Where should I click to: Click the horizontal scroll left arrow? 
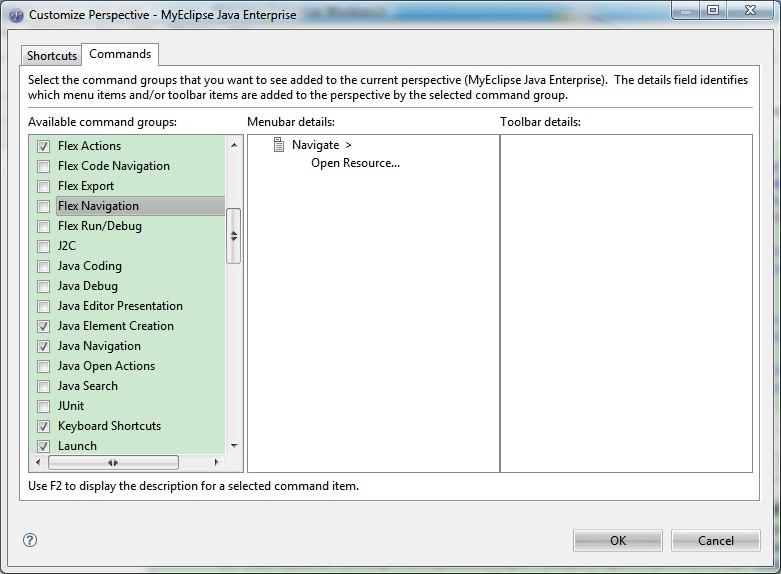click(x=38, y=462)
